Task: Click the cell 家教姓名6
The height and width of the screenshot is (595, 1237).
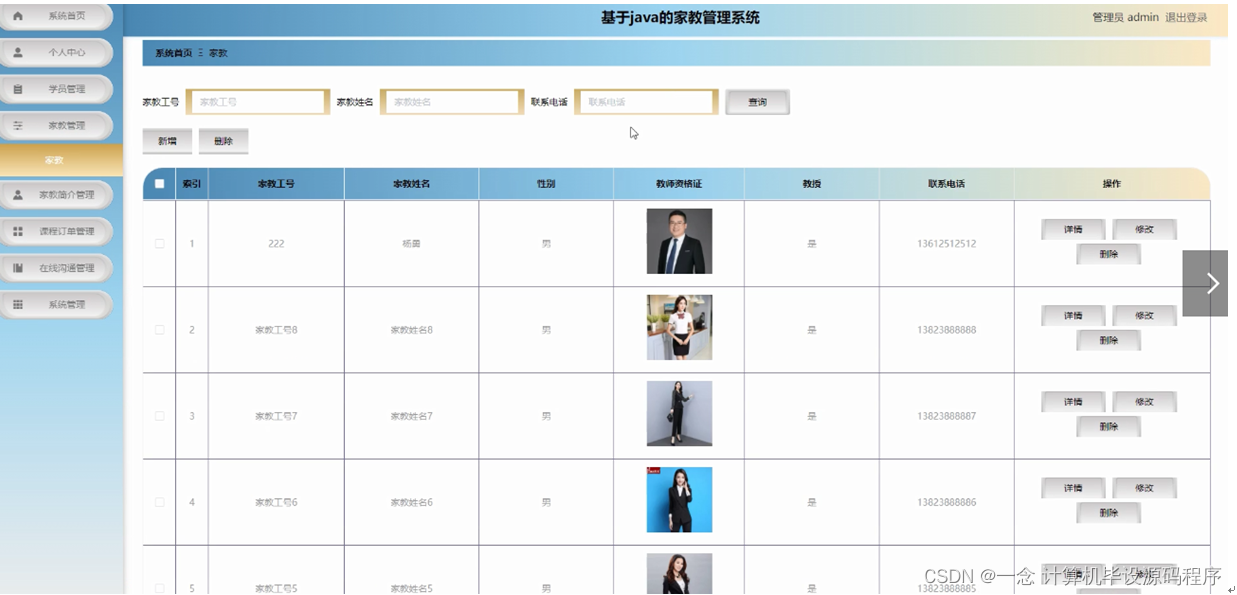Action: click(x=411, y=502)
